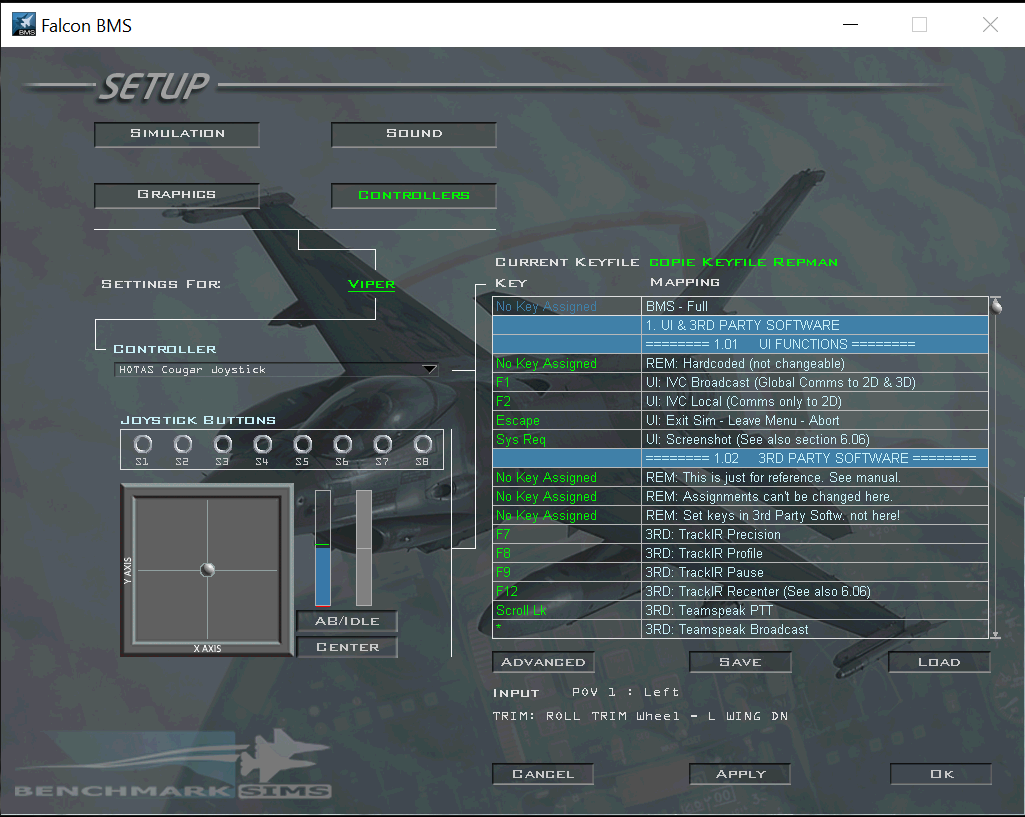
Task: Click joystick button indicator S1
Action: 143,445
